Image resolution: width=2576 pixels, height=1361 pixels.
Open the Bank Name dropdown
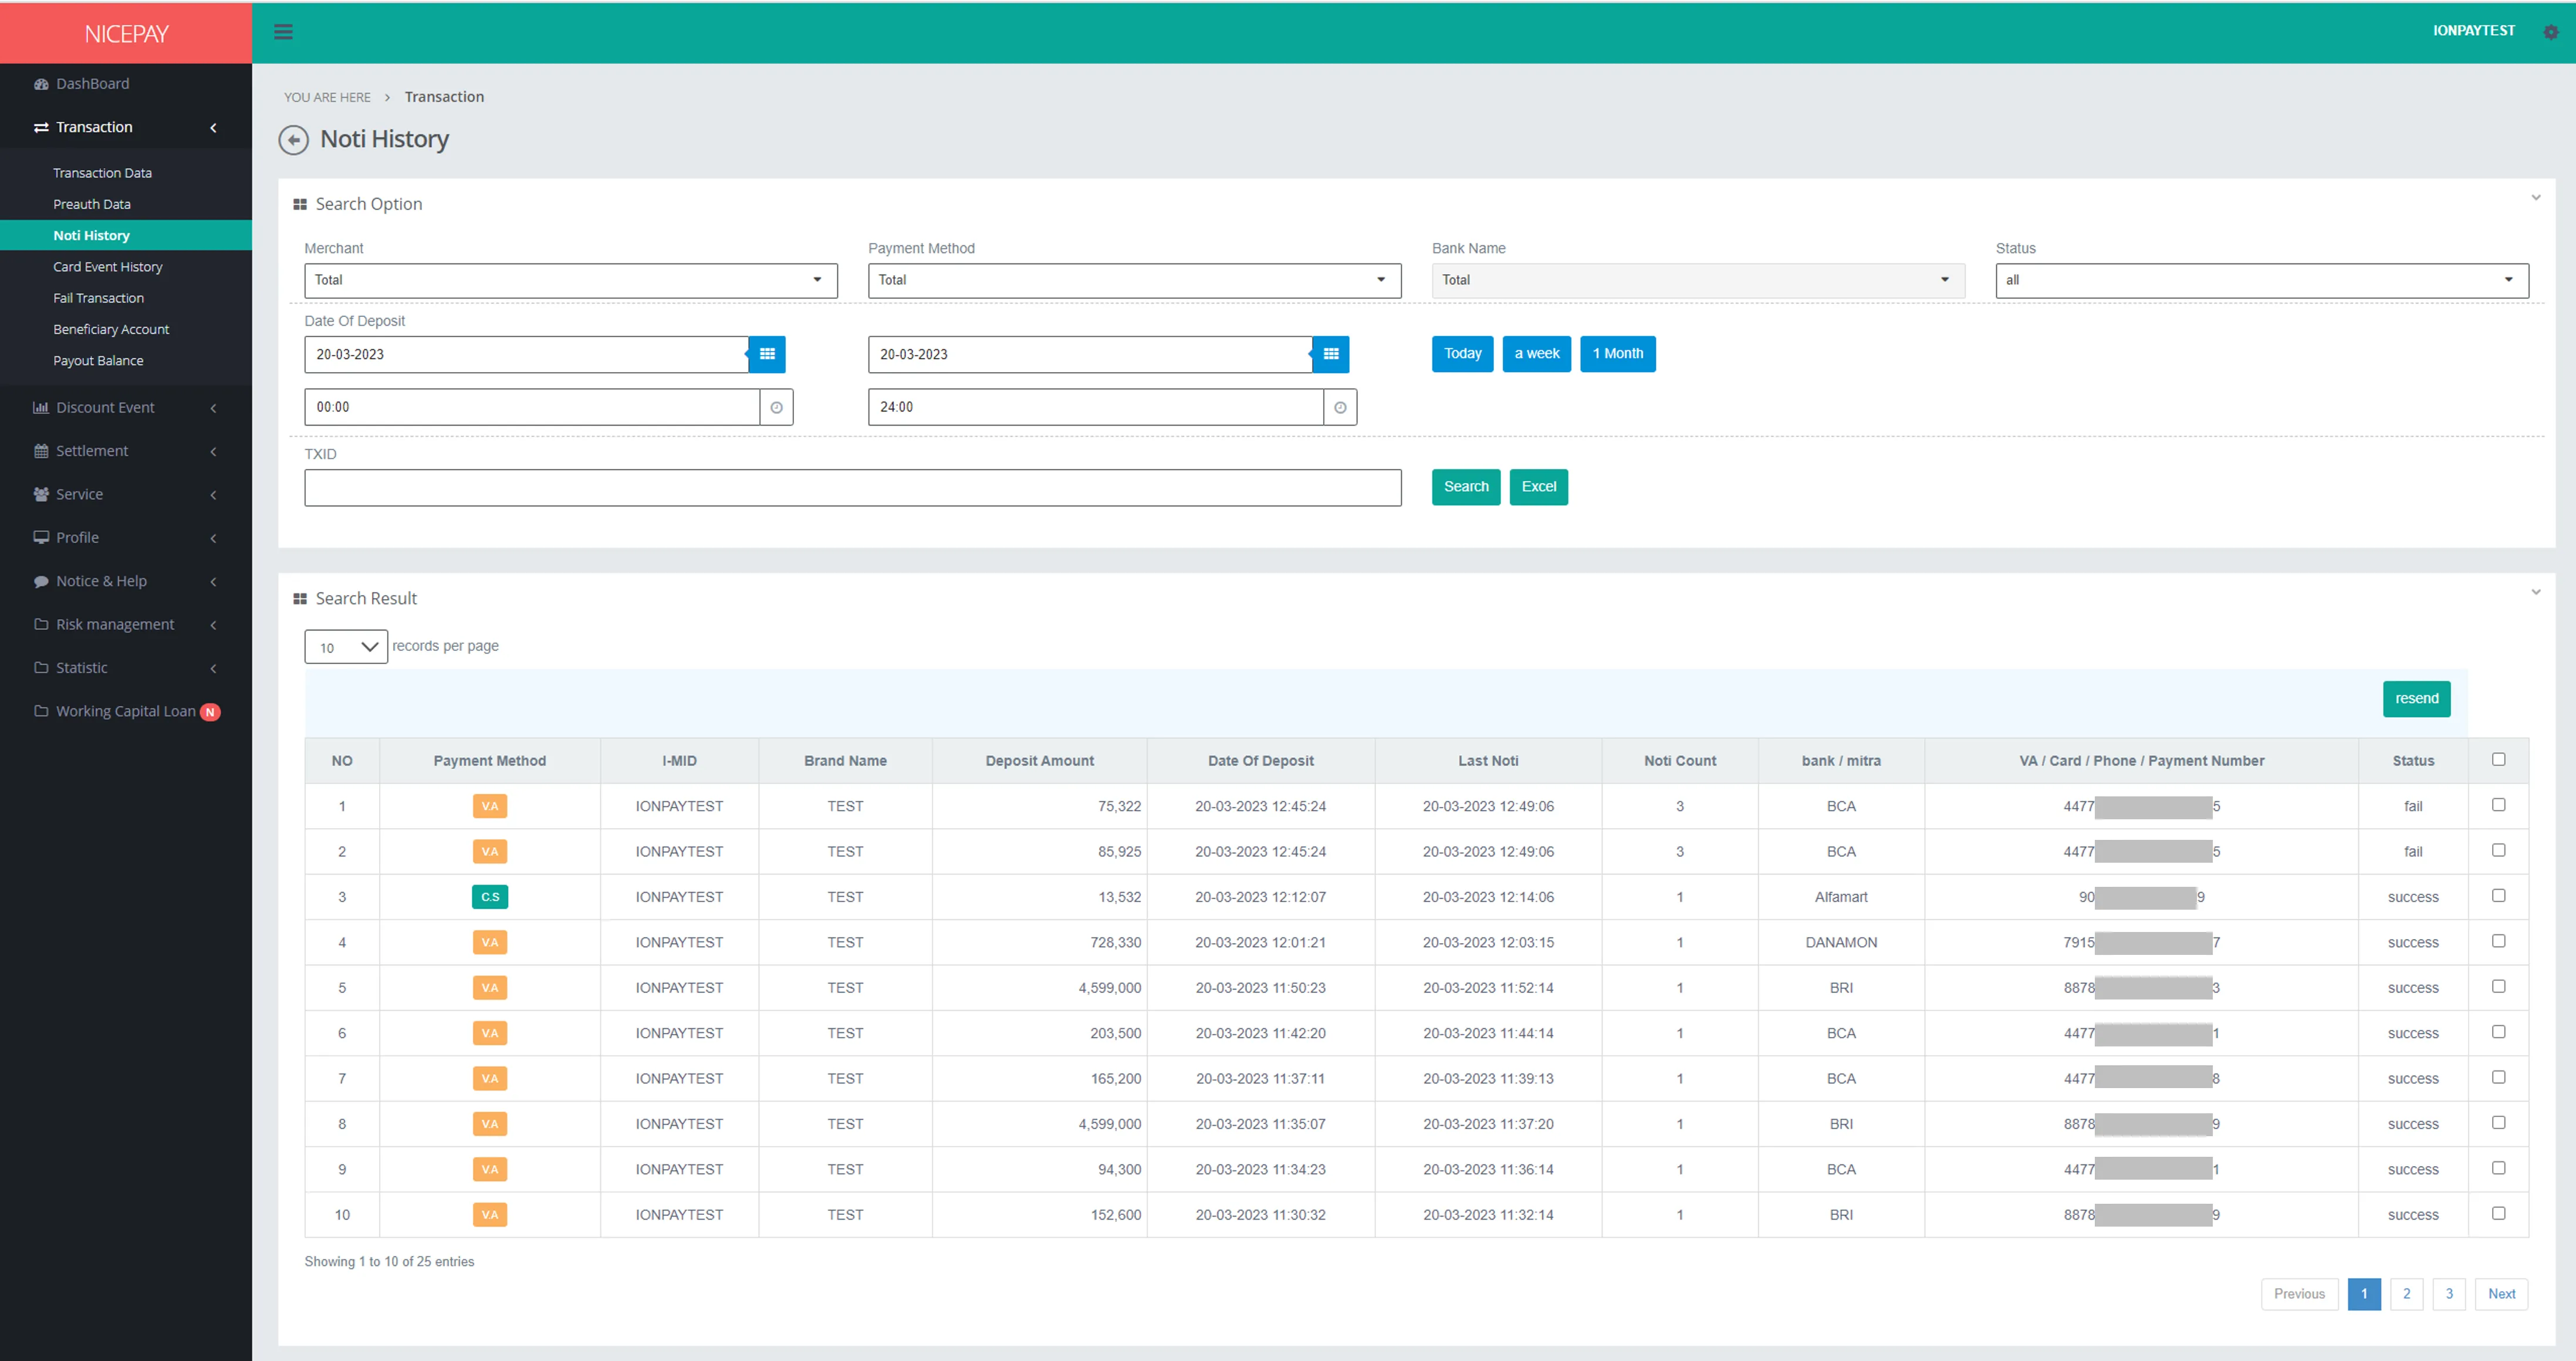(x=1698, y=281)
